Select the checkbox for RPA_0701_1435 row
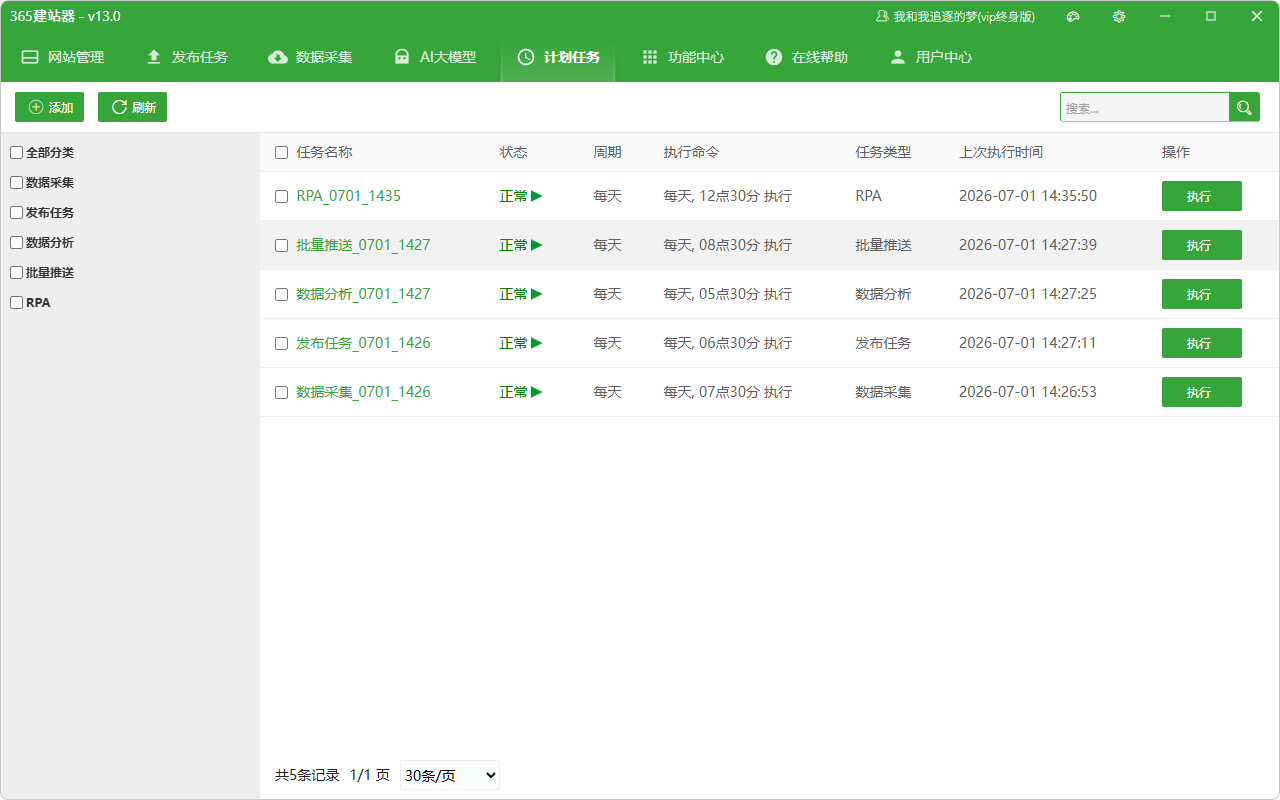Viewport: 1280px width, 800px height. pyautogui.click(x=281, y=197)
